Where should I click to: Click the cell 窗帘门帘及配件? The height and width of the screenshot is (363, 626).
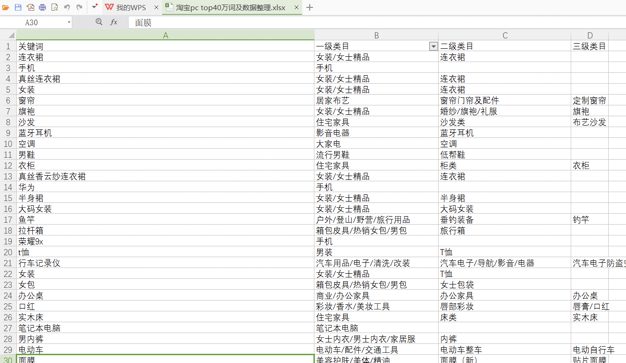point(505,100)
